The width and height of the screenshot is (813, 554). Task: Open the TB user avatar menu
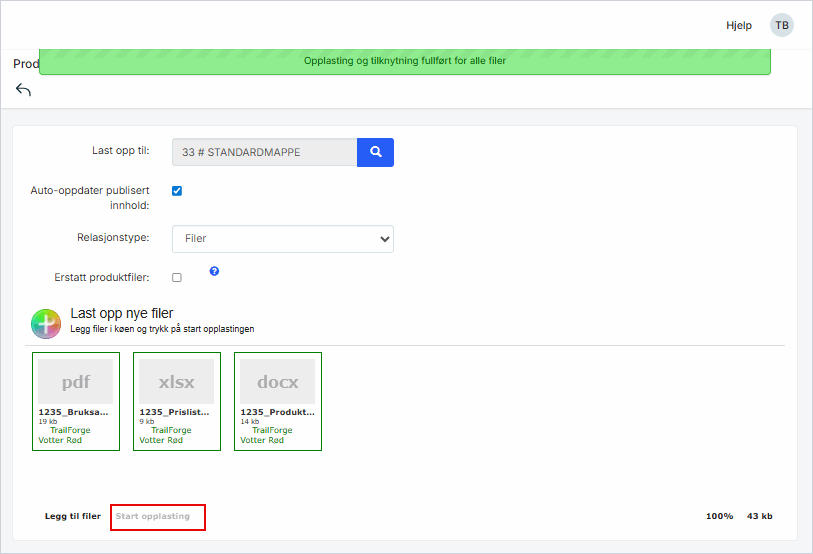coord(781,25)
